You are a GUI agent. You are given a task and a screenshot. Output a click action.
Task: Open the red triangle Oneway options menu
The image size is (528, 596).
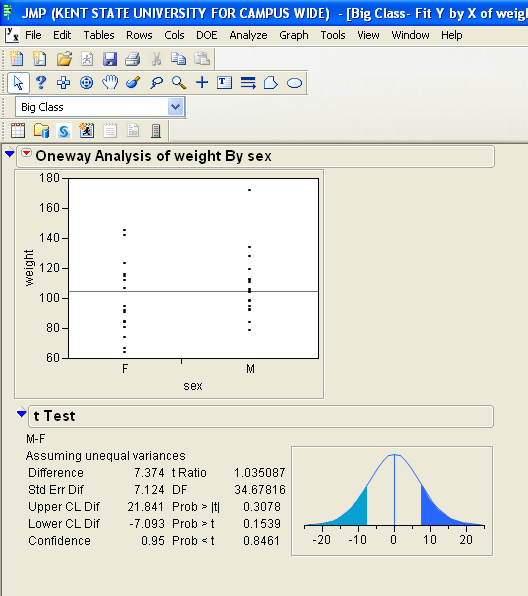(x=26, y=153)
